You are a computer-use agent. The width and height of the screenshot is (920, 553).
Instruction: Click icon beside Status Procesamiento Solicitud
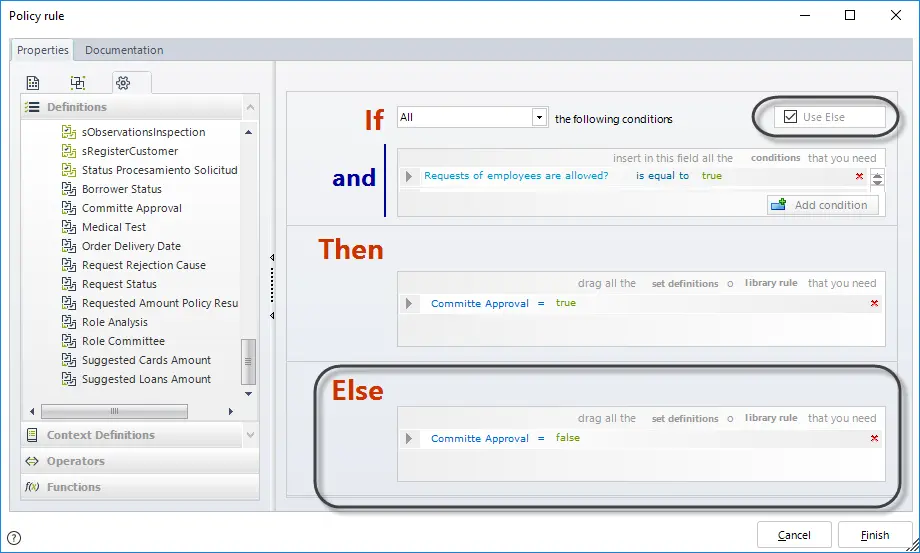[x=69, y=170]
